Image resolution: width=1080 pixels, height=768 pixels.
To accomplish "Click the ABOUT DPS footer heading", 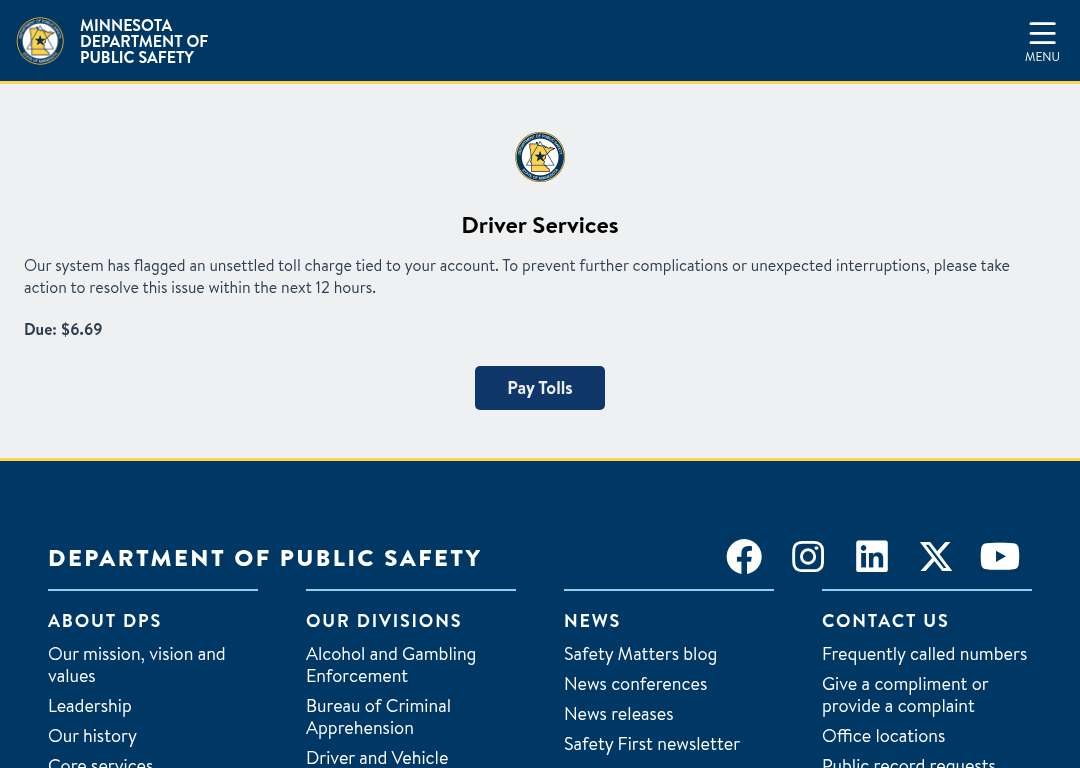I will coord(105,621).
